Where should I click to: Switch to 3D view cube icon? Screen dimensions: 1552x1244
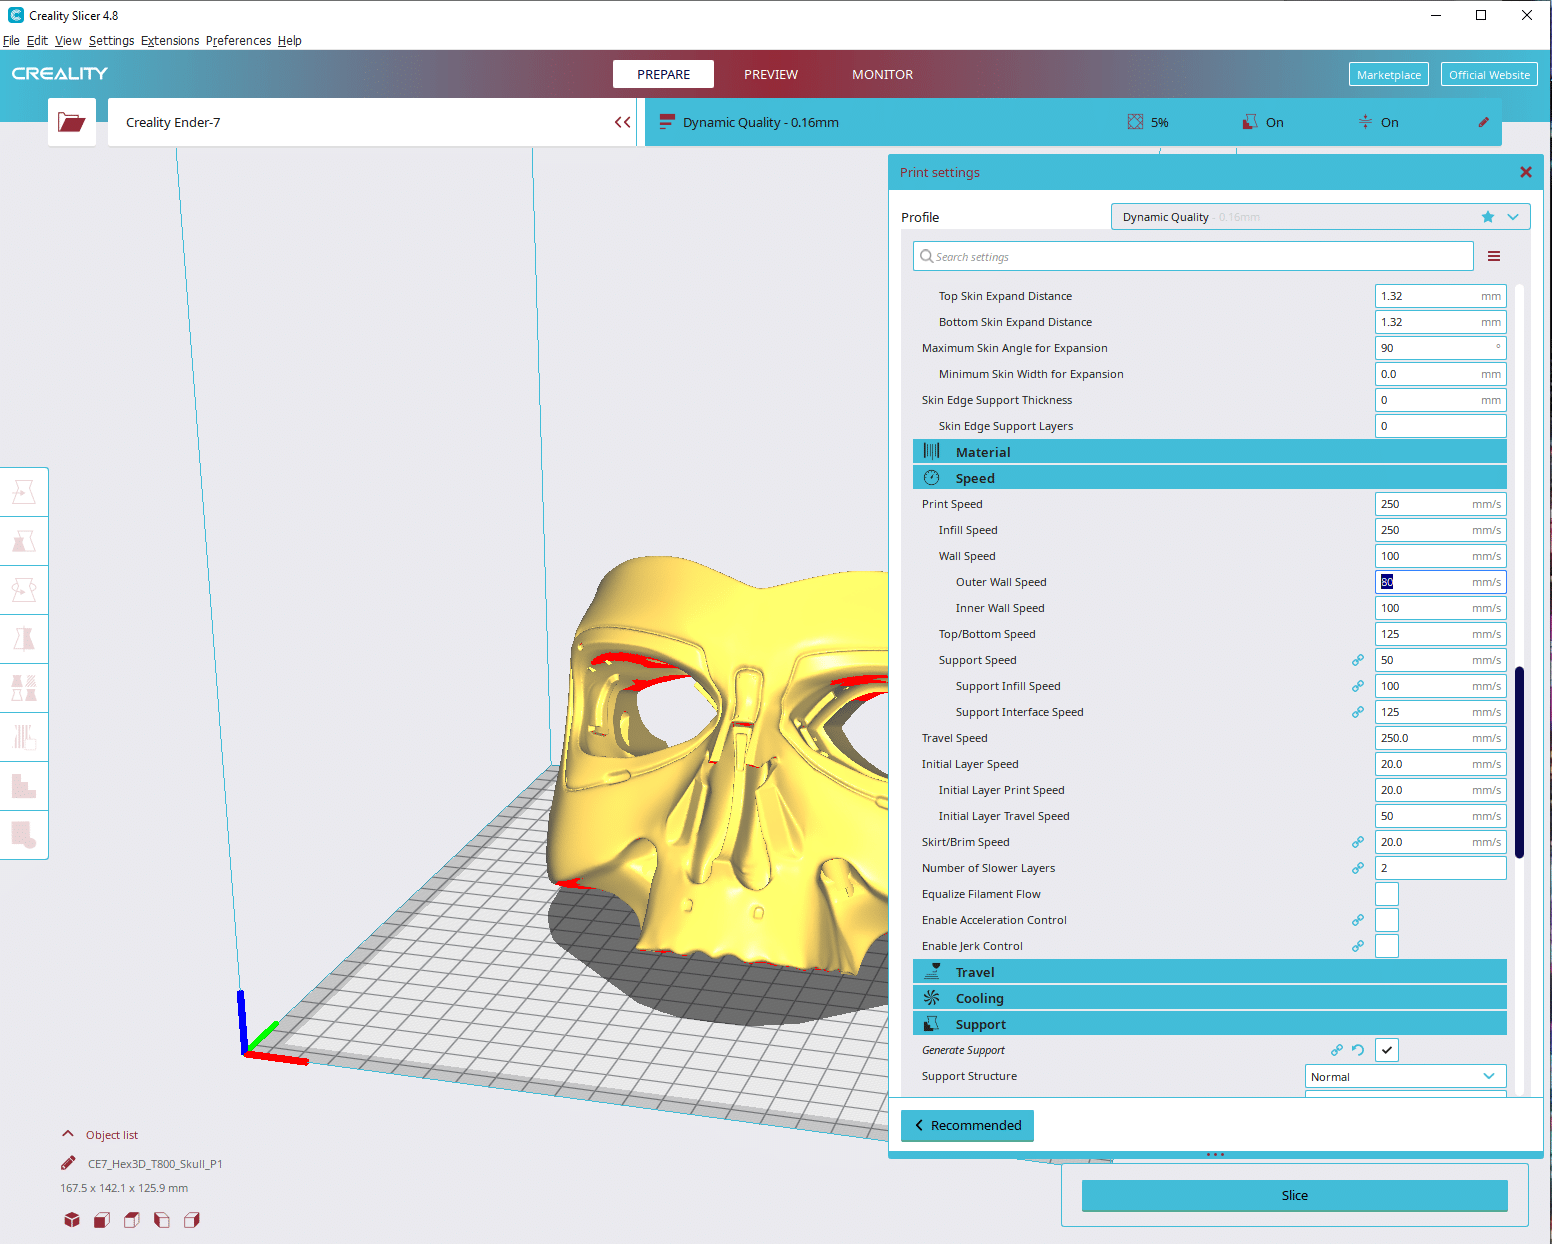pyautogui.click(x=72, y=1220)
